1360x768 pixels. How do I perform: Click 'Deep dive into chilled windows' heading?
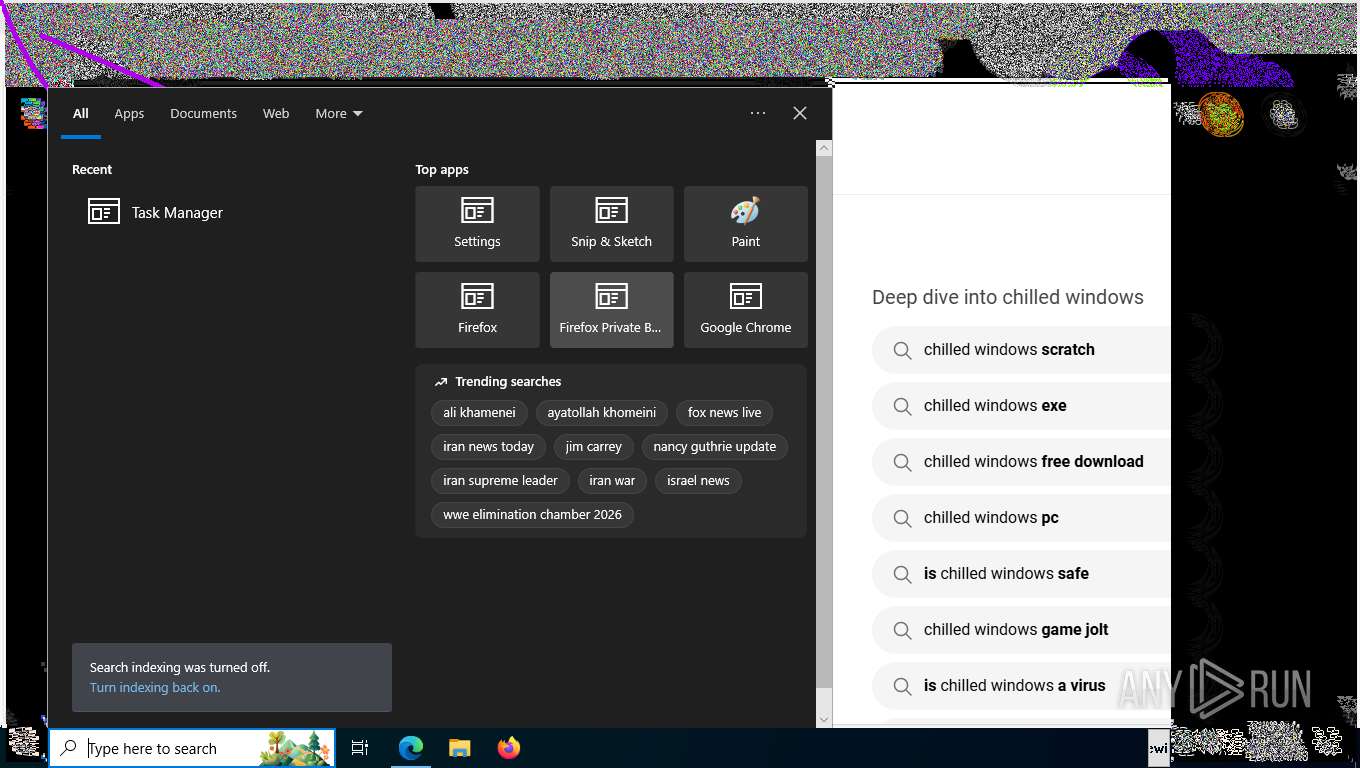pos(1008,297)
